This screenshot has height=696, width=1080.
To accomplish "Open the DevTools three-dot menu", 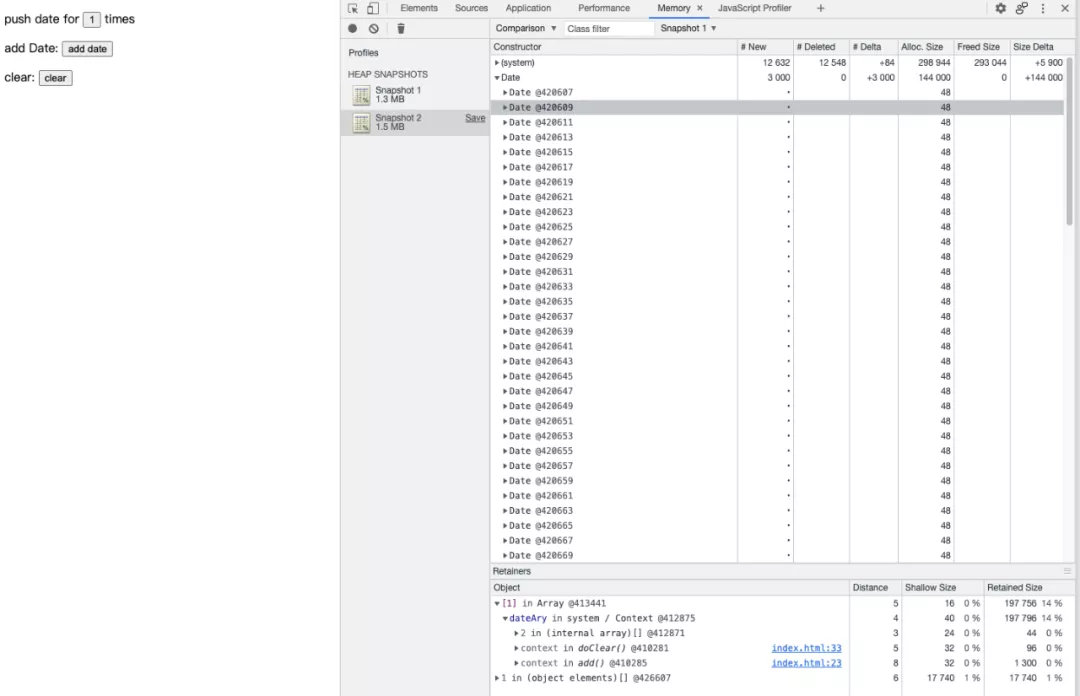I will [1043, 8].
